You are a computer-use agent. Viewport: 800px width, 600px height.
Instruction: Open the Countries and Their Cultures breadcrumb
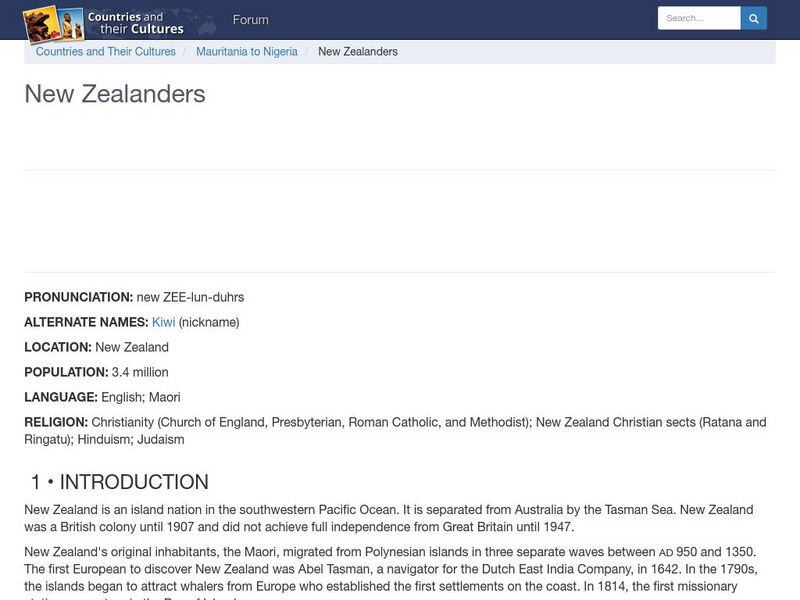pyautogui.click(x=106, y=52)
